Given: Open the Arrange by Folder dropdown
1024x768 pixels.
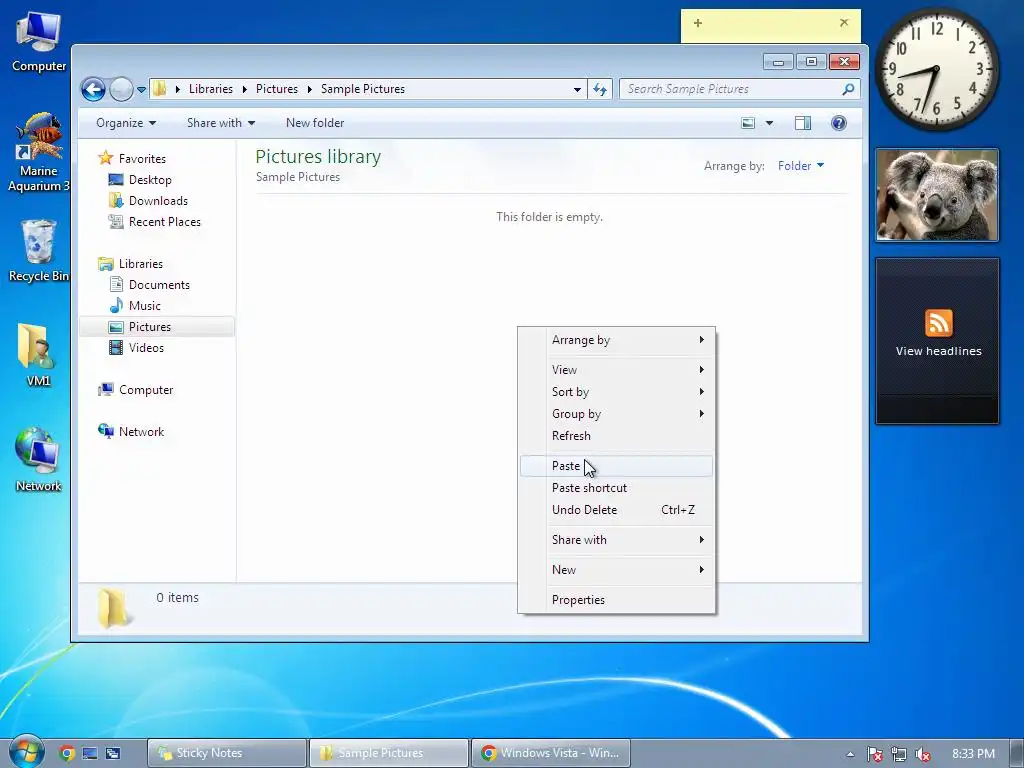Looking at the screenshot, I should point(801,166).
